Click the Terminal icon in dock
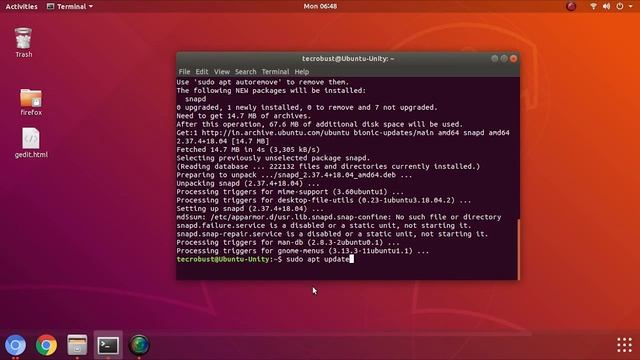This screenshot has width=640, height=360. 108,345
